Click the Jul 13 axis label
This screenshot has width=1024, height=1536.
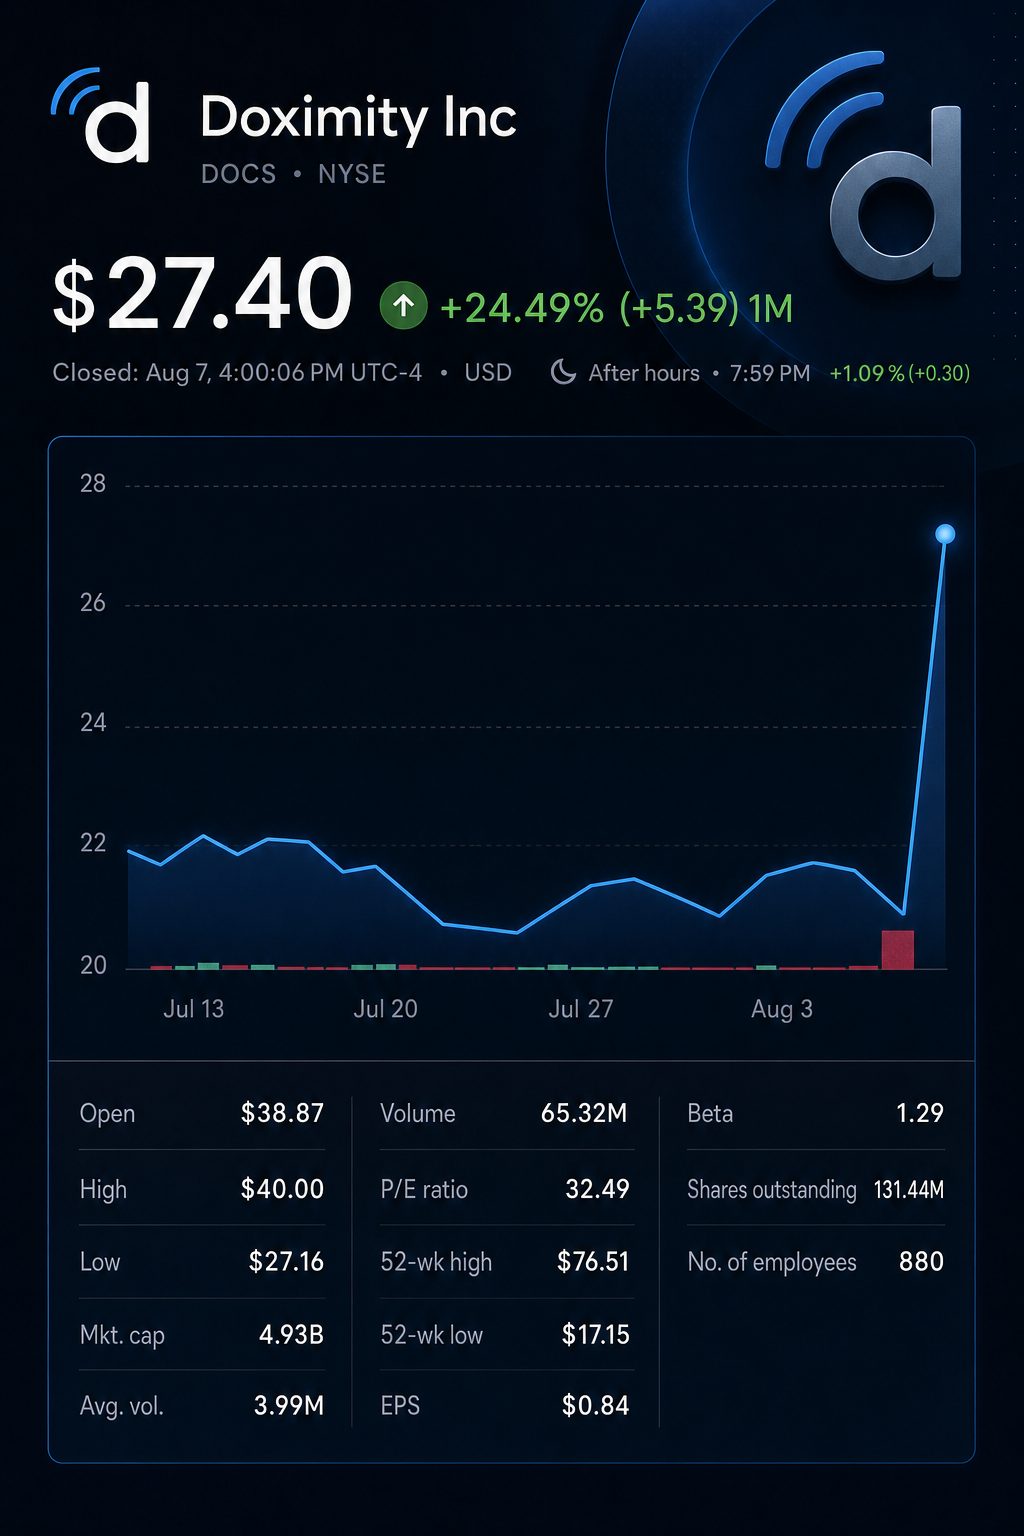click(x=194, y=1009)
